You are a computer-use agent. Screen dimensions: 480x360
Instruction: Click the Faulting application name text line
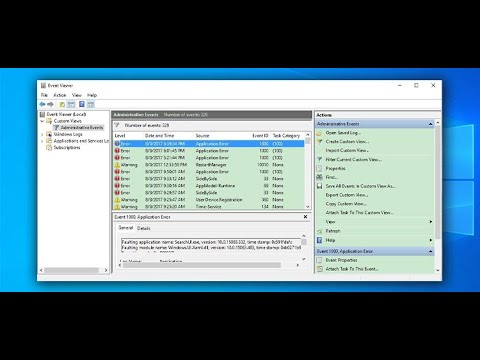207,242
